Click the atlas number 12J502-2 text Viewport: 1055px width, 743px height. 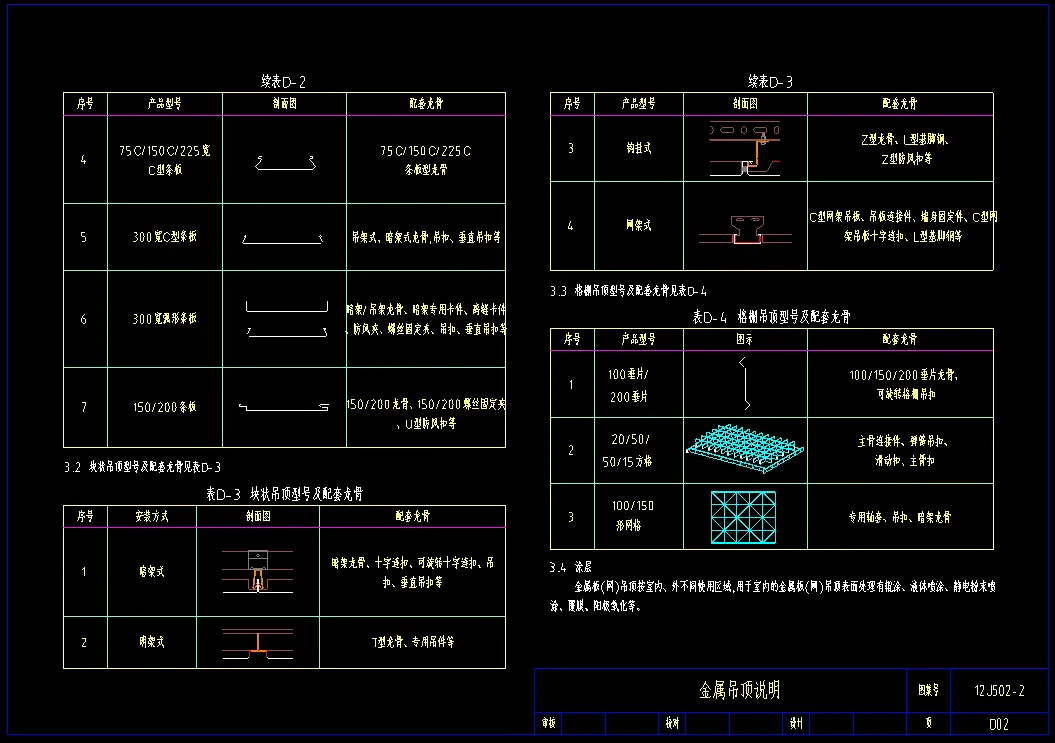(x=999, y=690)
